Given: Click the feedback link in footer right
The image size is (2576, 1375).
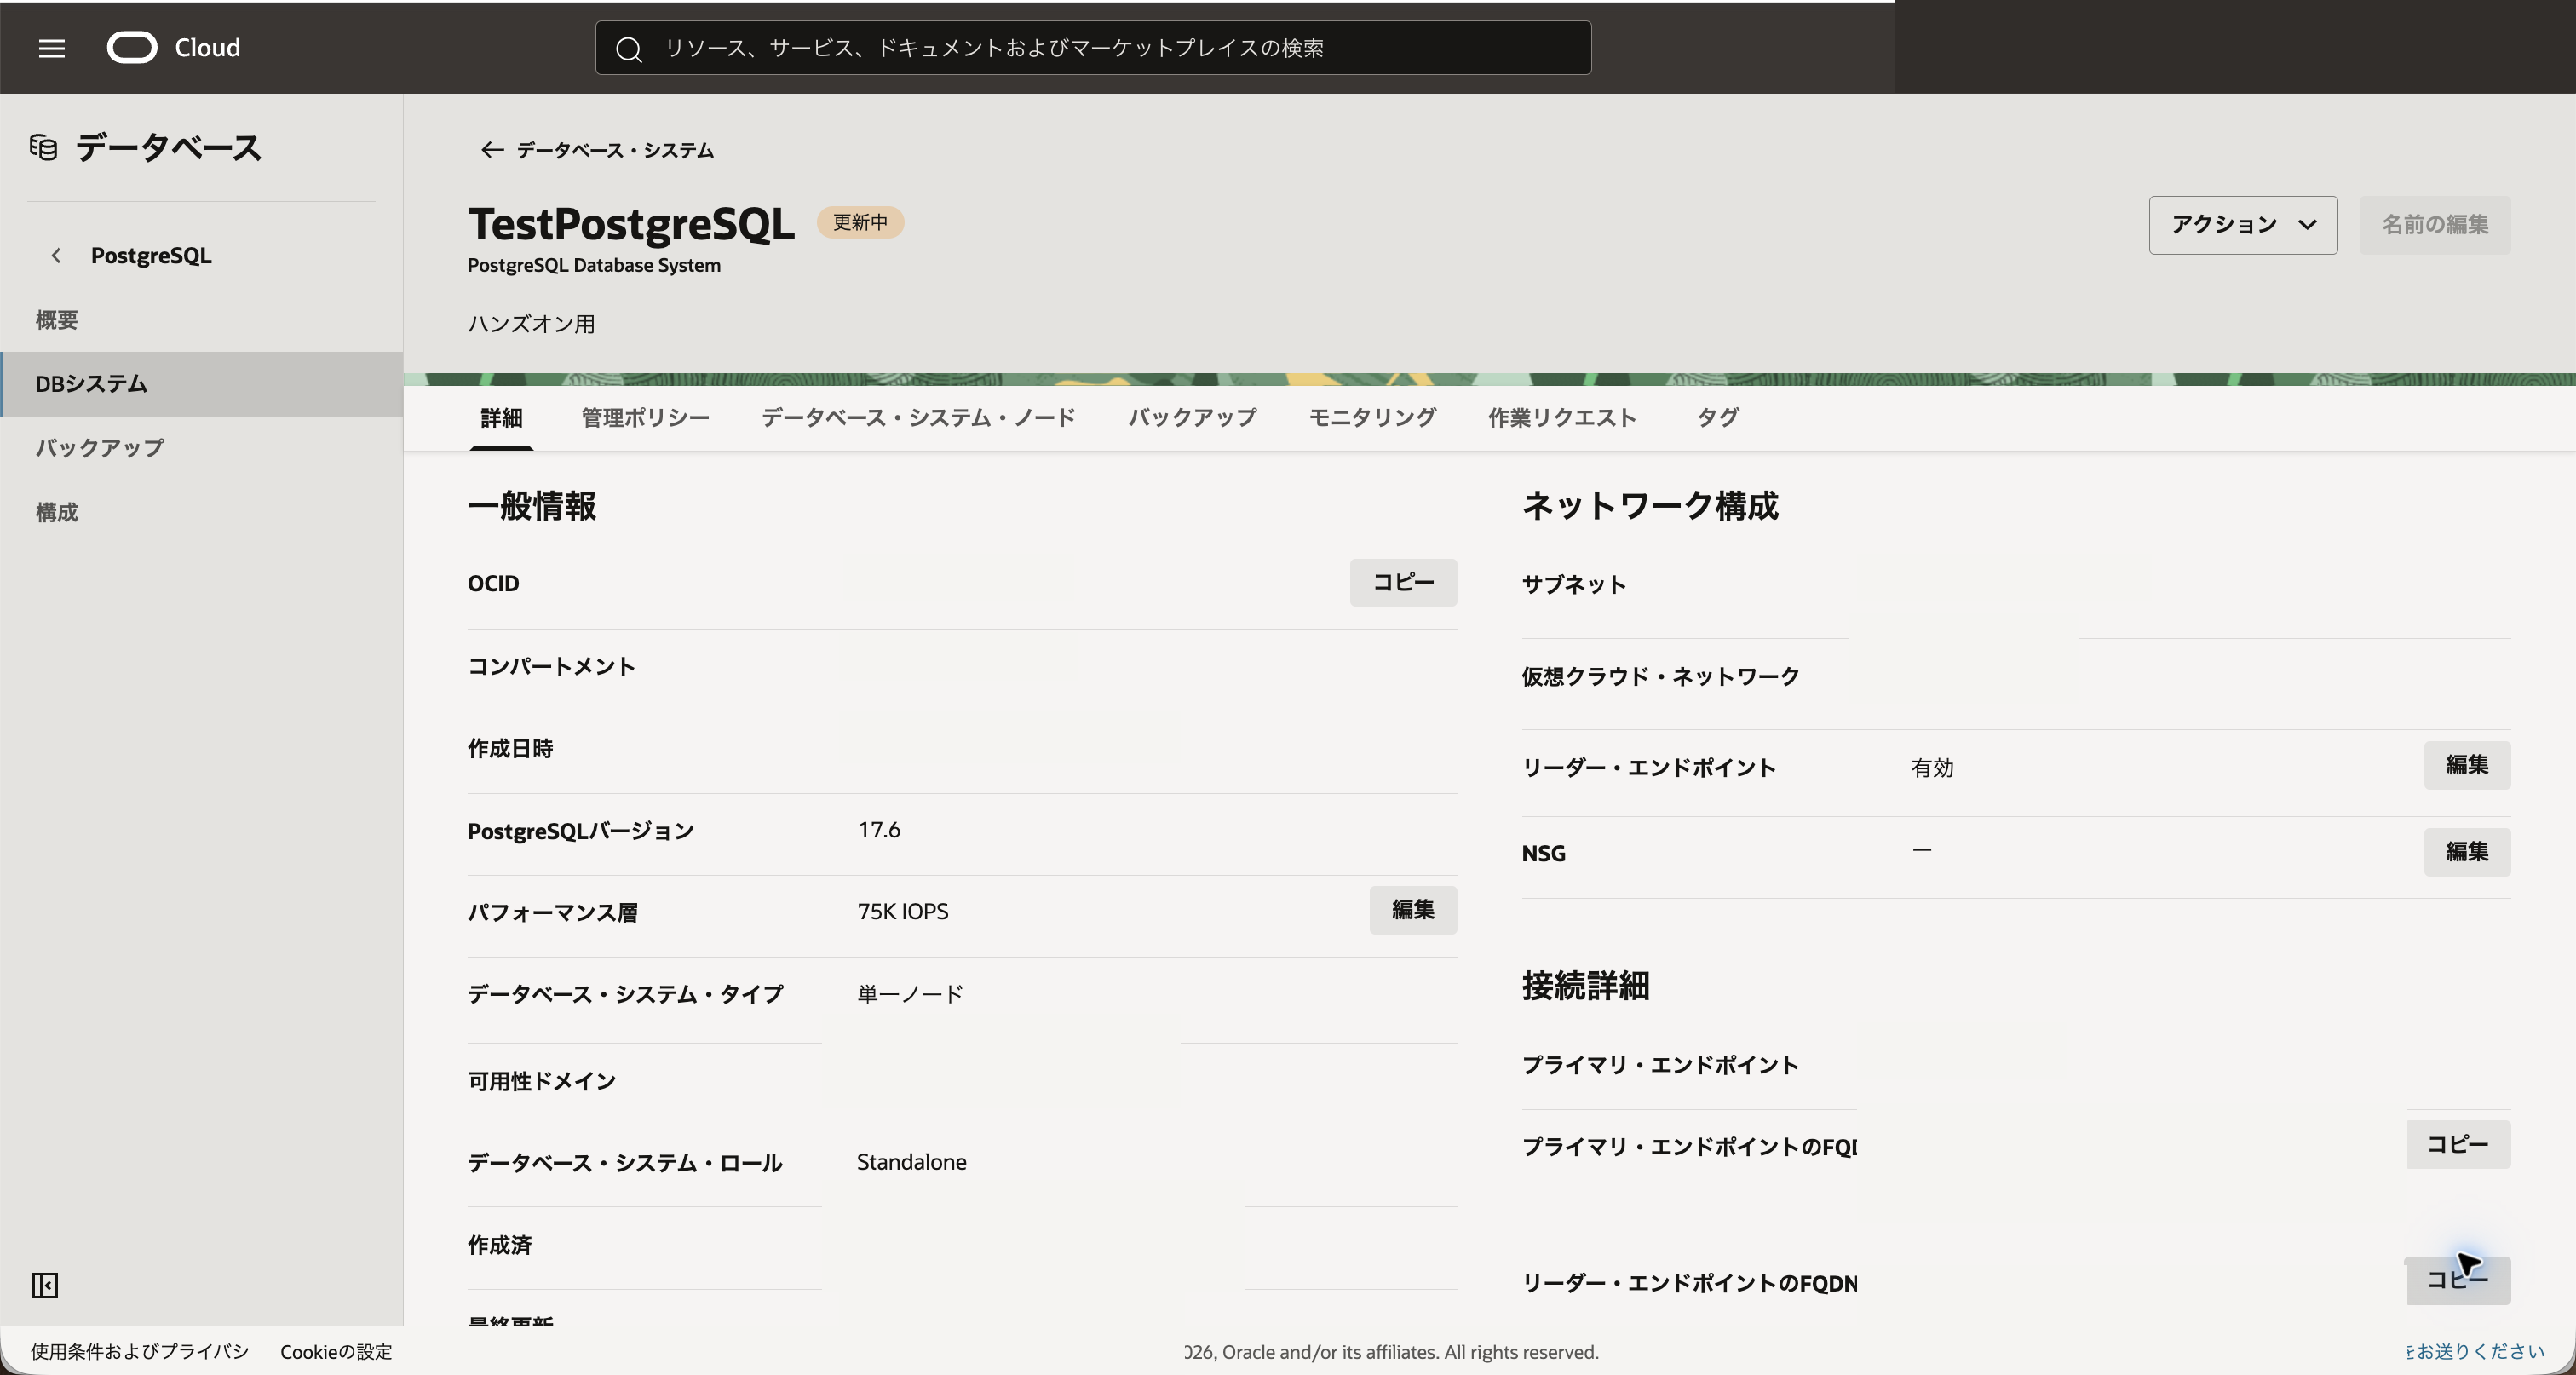Looking at the screenshot, I should (x=2475, y=1352).
